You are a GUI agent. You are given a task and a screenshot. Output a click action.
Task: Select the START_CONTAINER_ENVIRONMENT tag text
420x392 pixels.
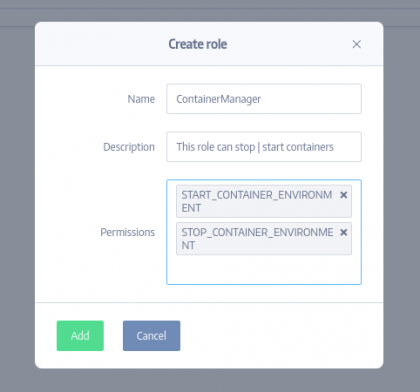click(x=257, y=201)
